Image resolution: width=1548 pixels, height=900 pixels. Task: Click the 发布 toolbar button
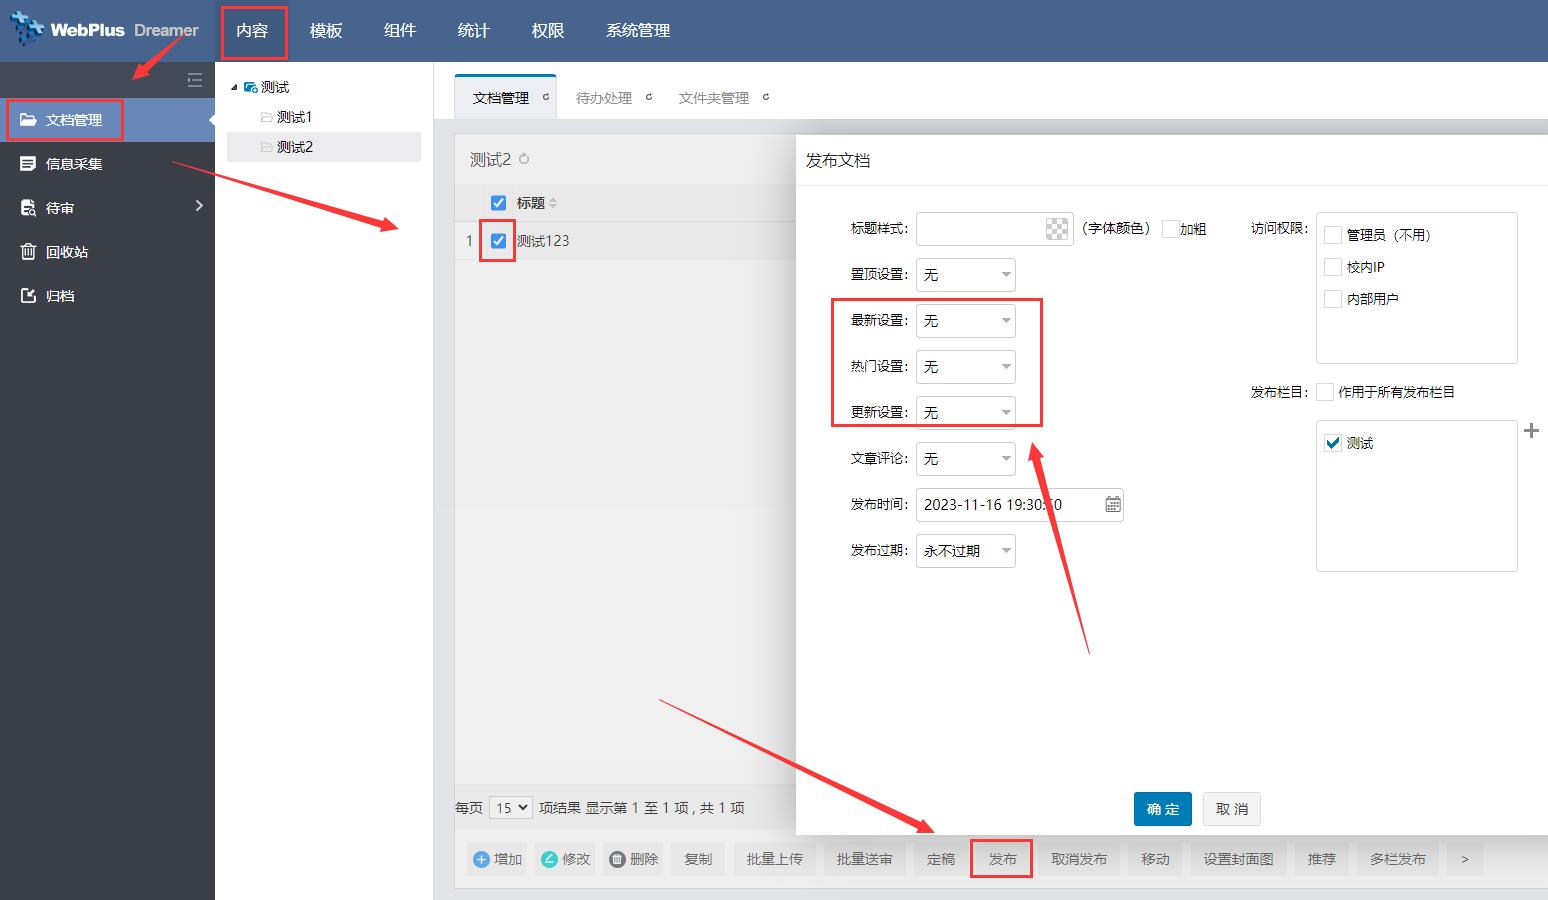coord(1002,859)
